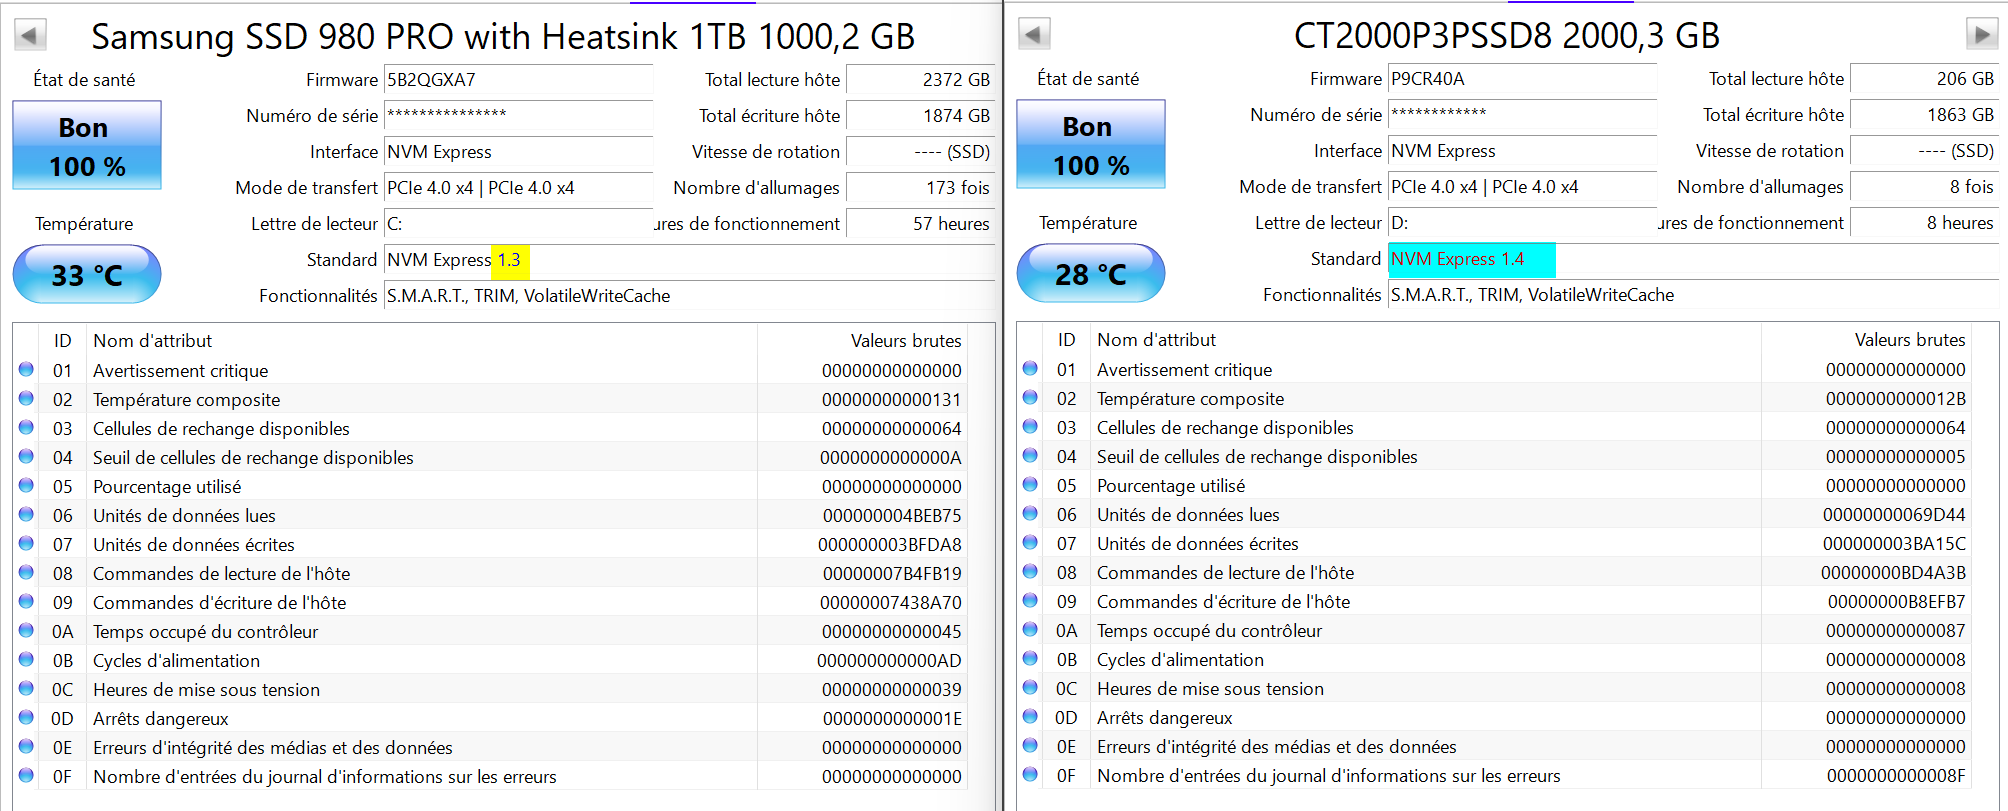
Task: Click status orb for CT2000P3PSSD8 'Température composite' row
Action: [1031, 398]
